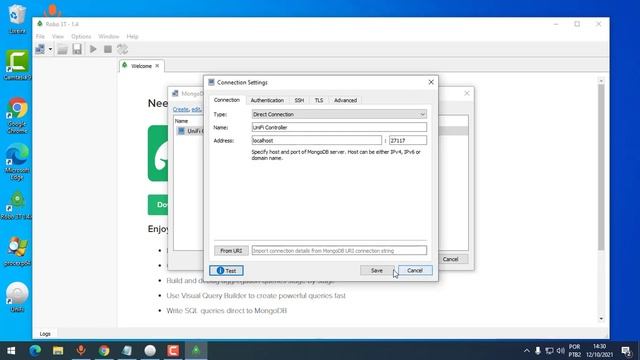The height and width of the screenshot is (360, 640).
Task: Click the execute play toolbar icon
Action: [93, 49]
